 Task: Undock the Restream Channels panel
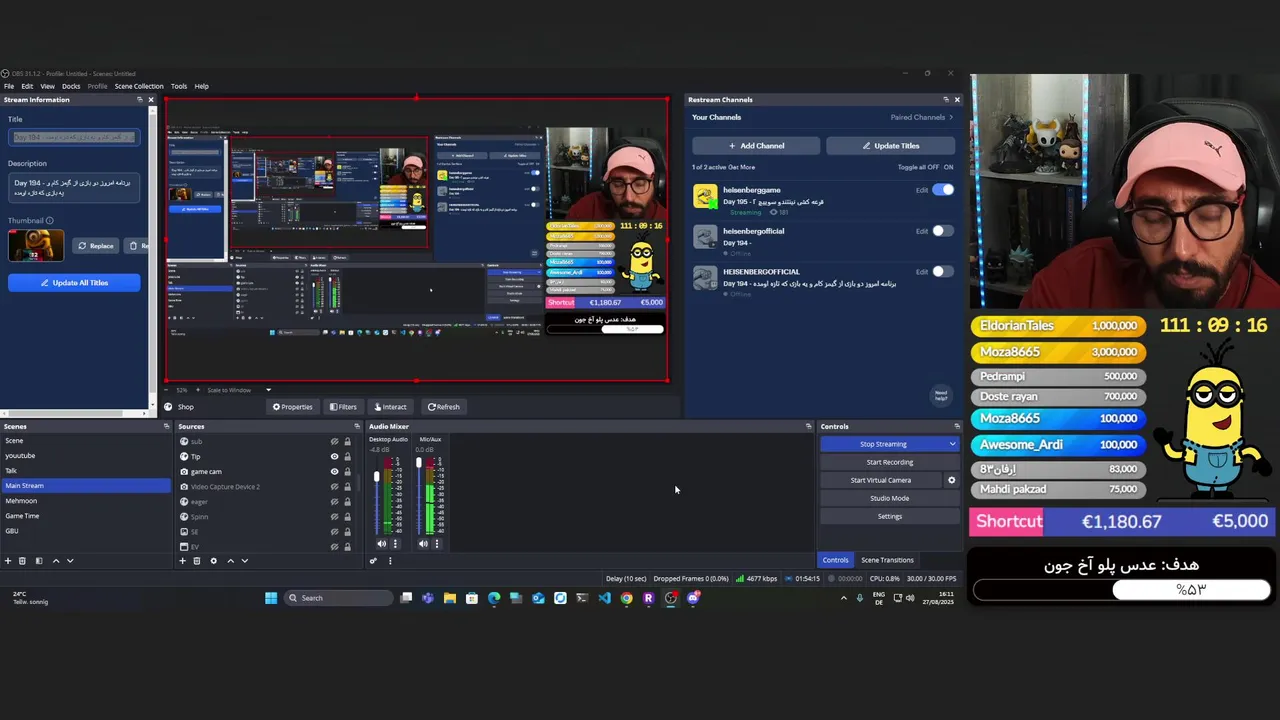pyautogui.click(x=946, y=99)
